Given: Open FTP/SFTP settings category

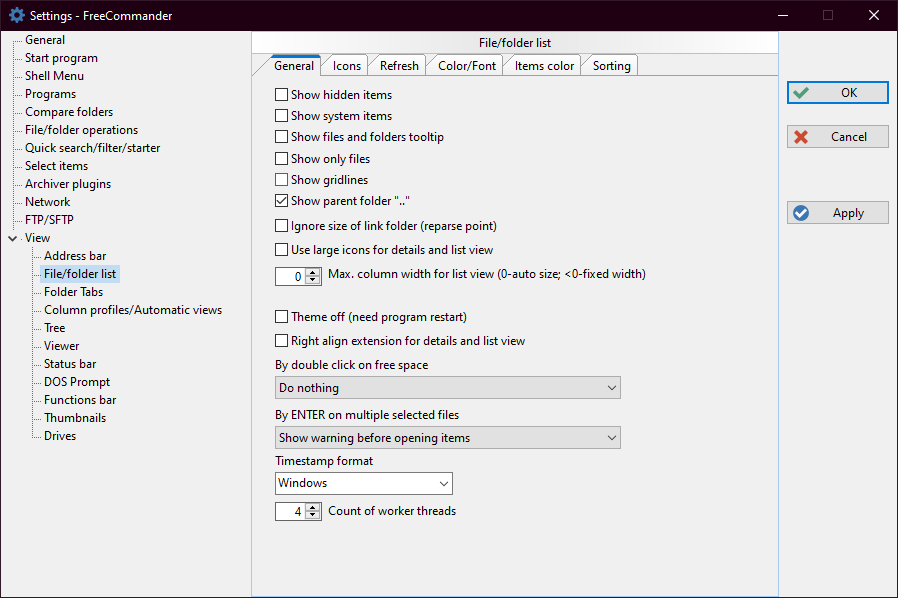Looking at the screenshot, I should [49, 220].
